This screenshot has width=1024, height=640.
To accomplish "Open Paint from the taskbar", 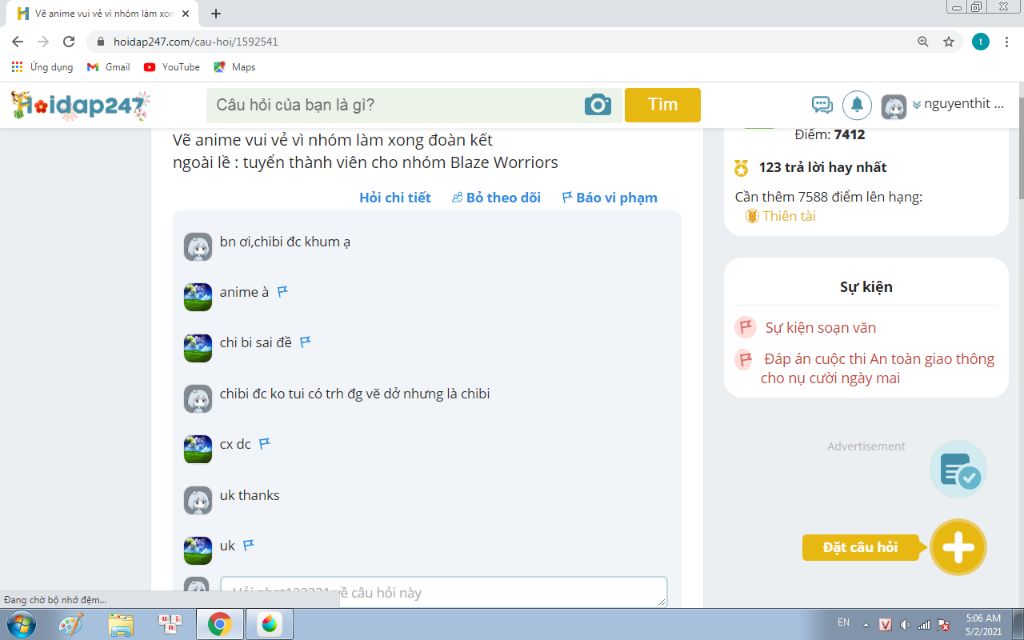I will coord(71,625).
